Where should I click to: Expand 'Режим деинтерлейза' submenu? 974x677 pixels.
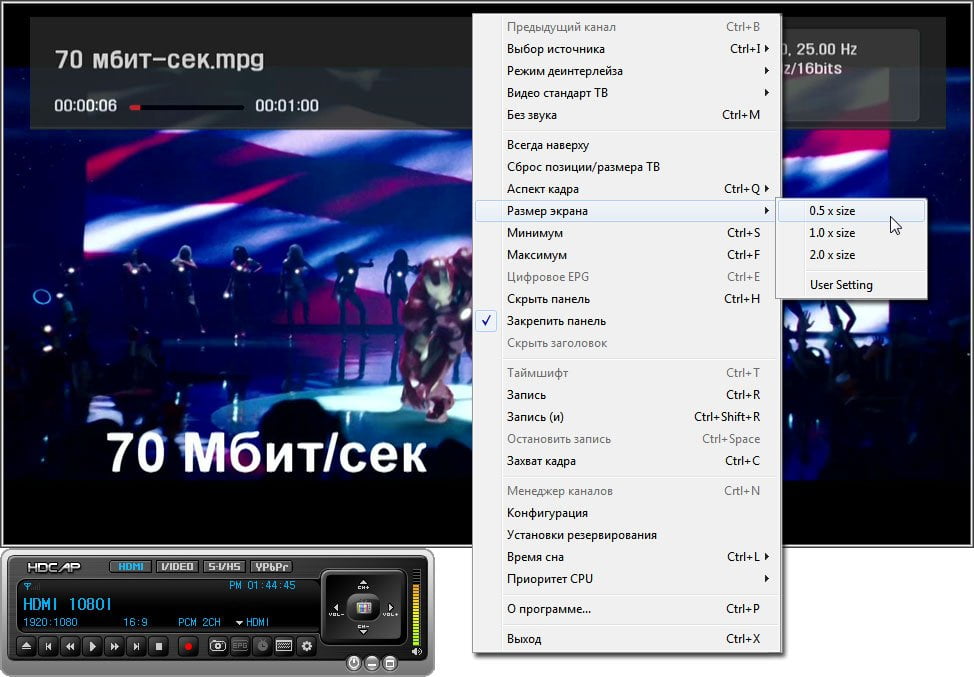pos(627,71)
